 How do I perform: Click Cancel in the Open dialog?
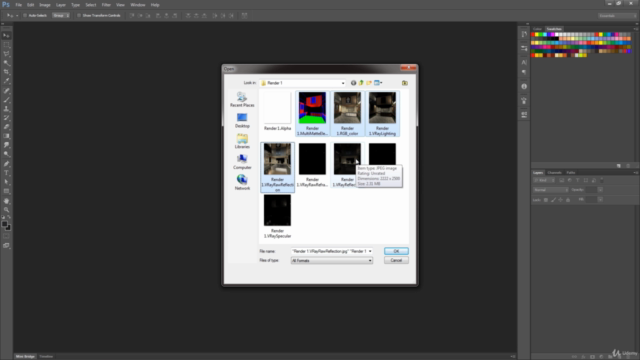tap(396, 260)
